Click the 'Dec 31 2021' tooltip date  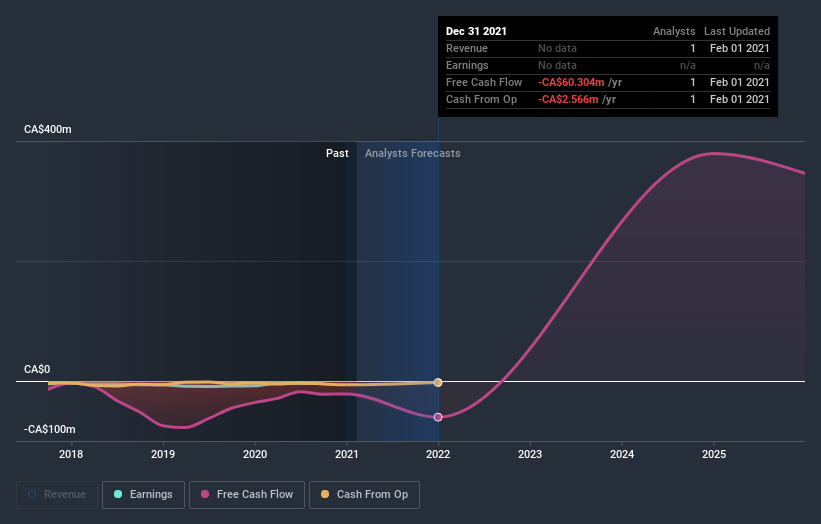[476, 31]
